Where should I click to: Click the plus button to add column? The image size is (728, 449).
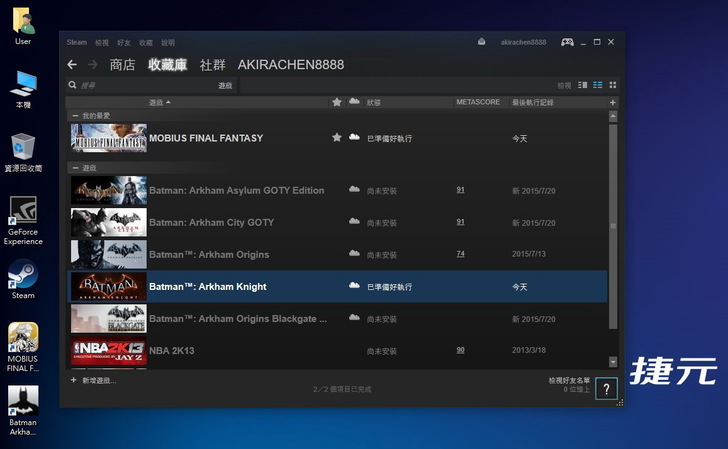613,102
